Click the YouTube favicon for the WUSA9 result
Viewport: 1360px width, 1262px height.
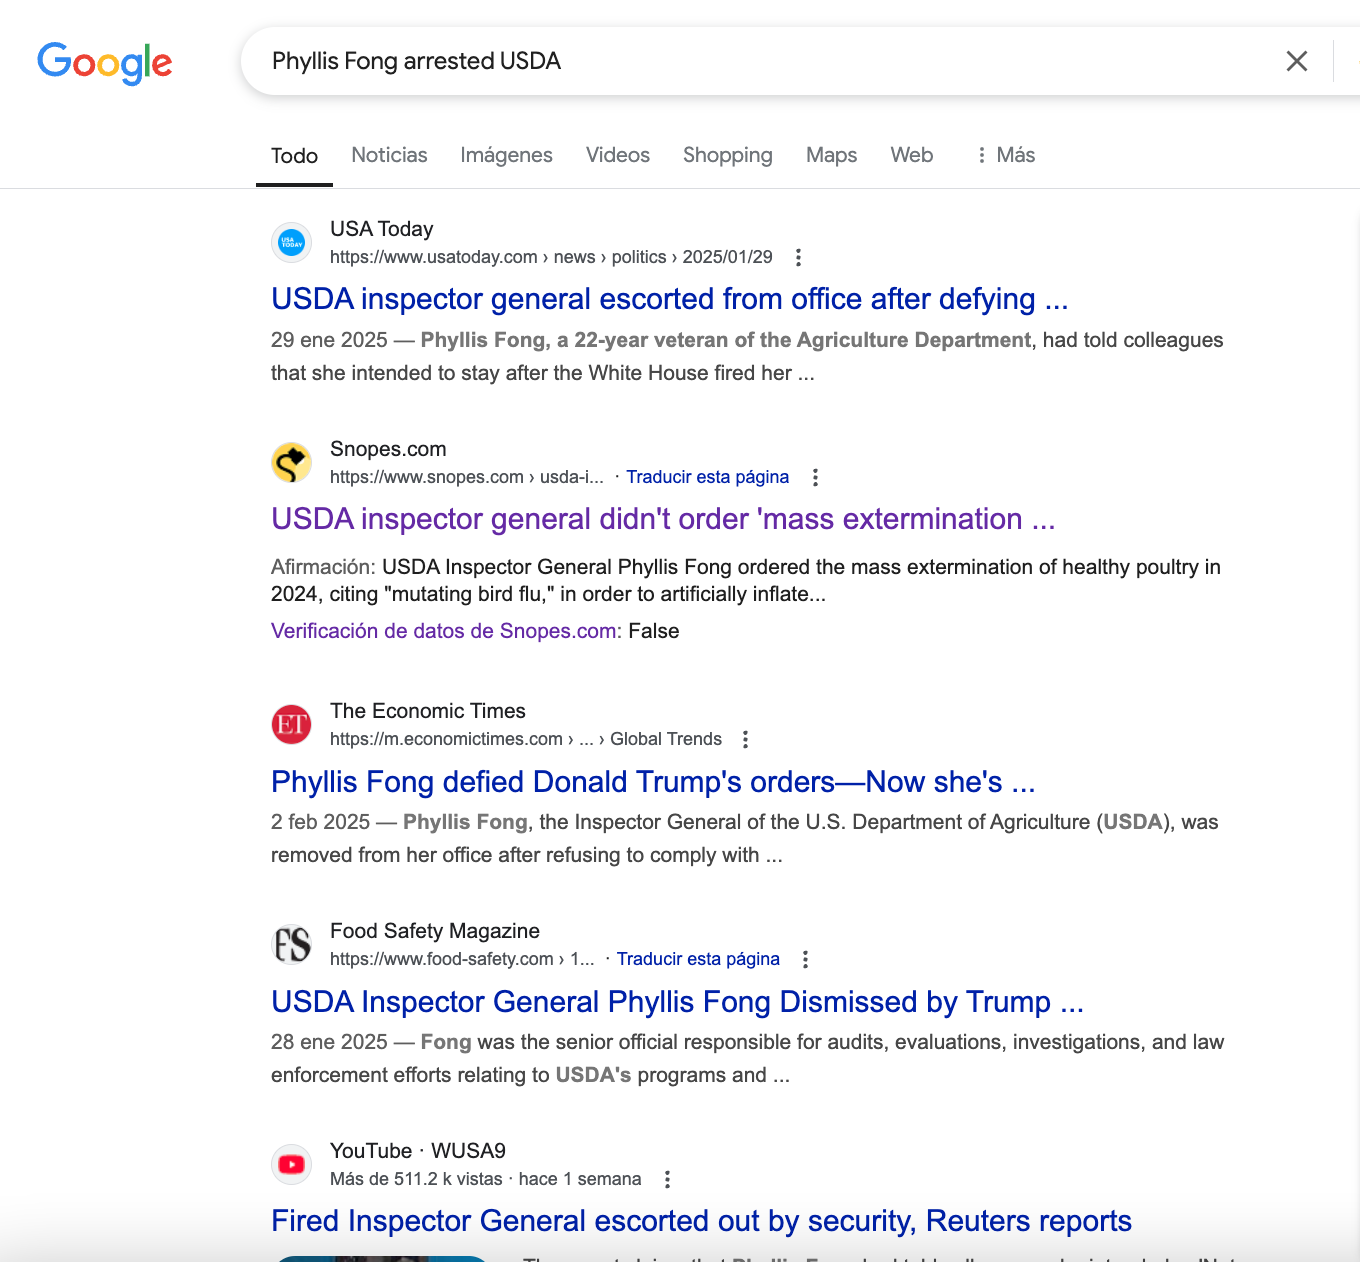[x=292, y=1164]
